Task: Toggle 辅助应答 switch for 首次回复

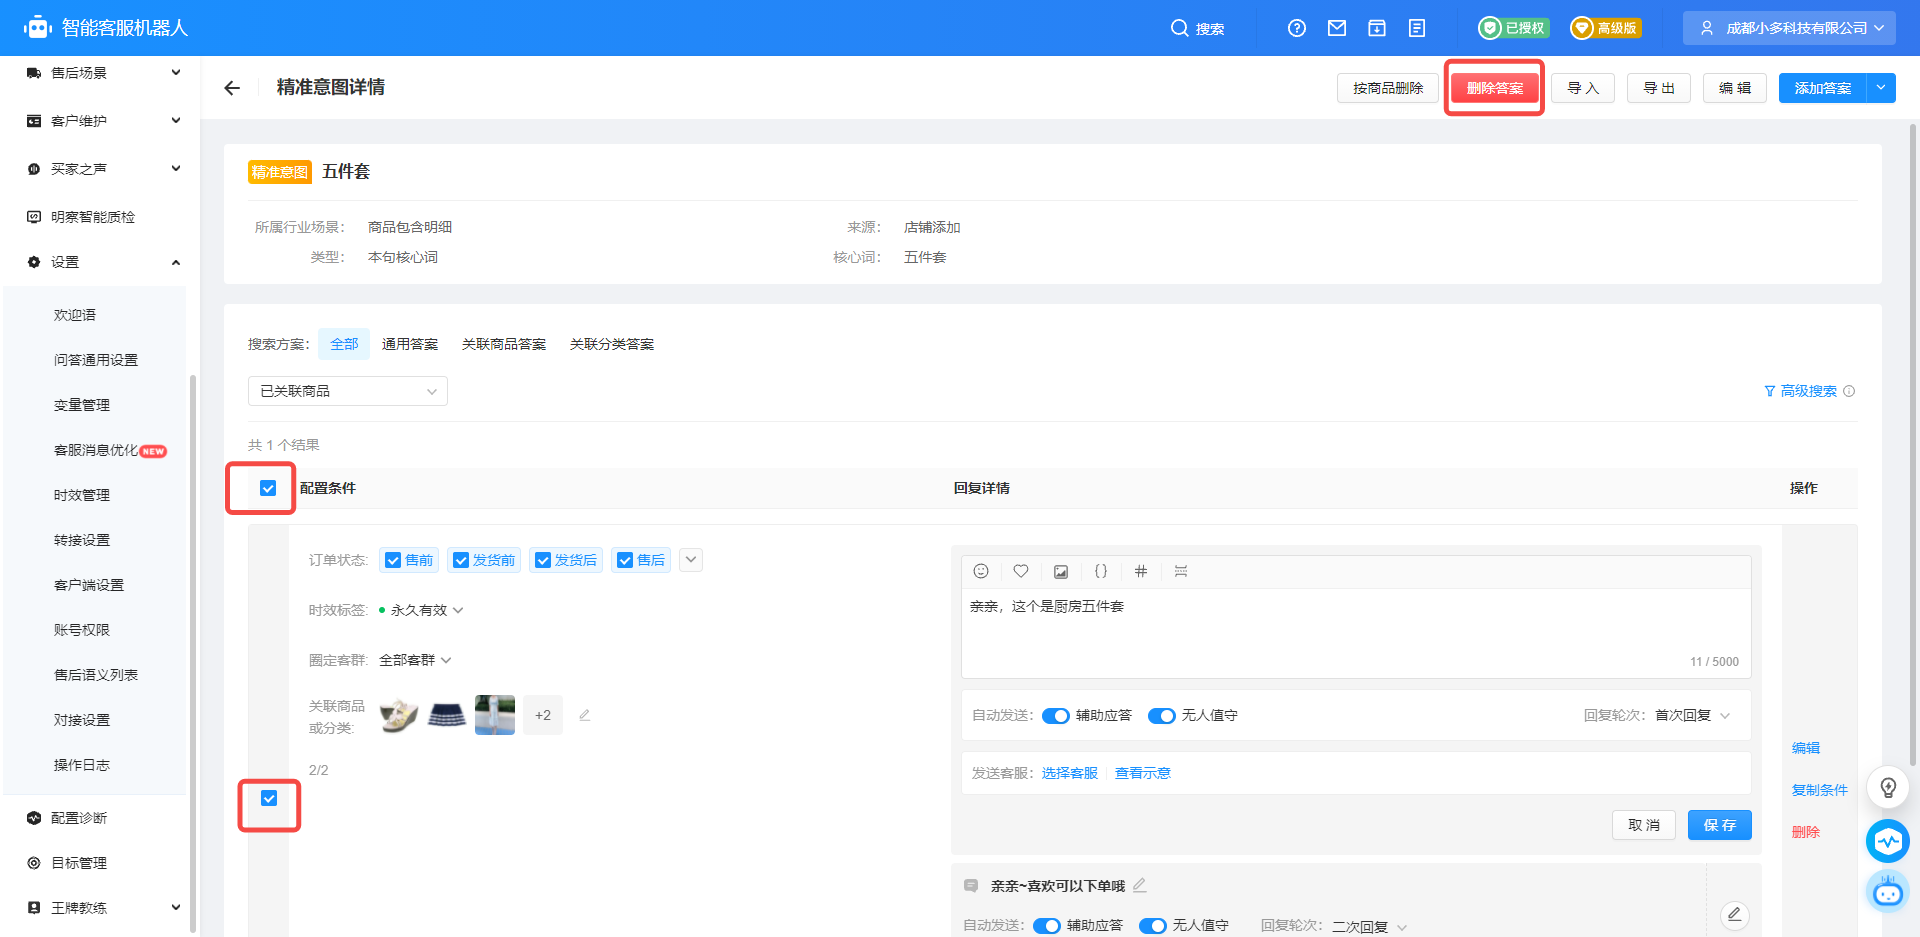Action: pyautogui.click(x=1056, y=716)
